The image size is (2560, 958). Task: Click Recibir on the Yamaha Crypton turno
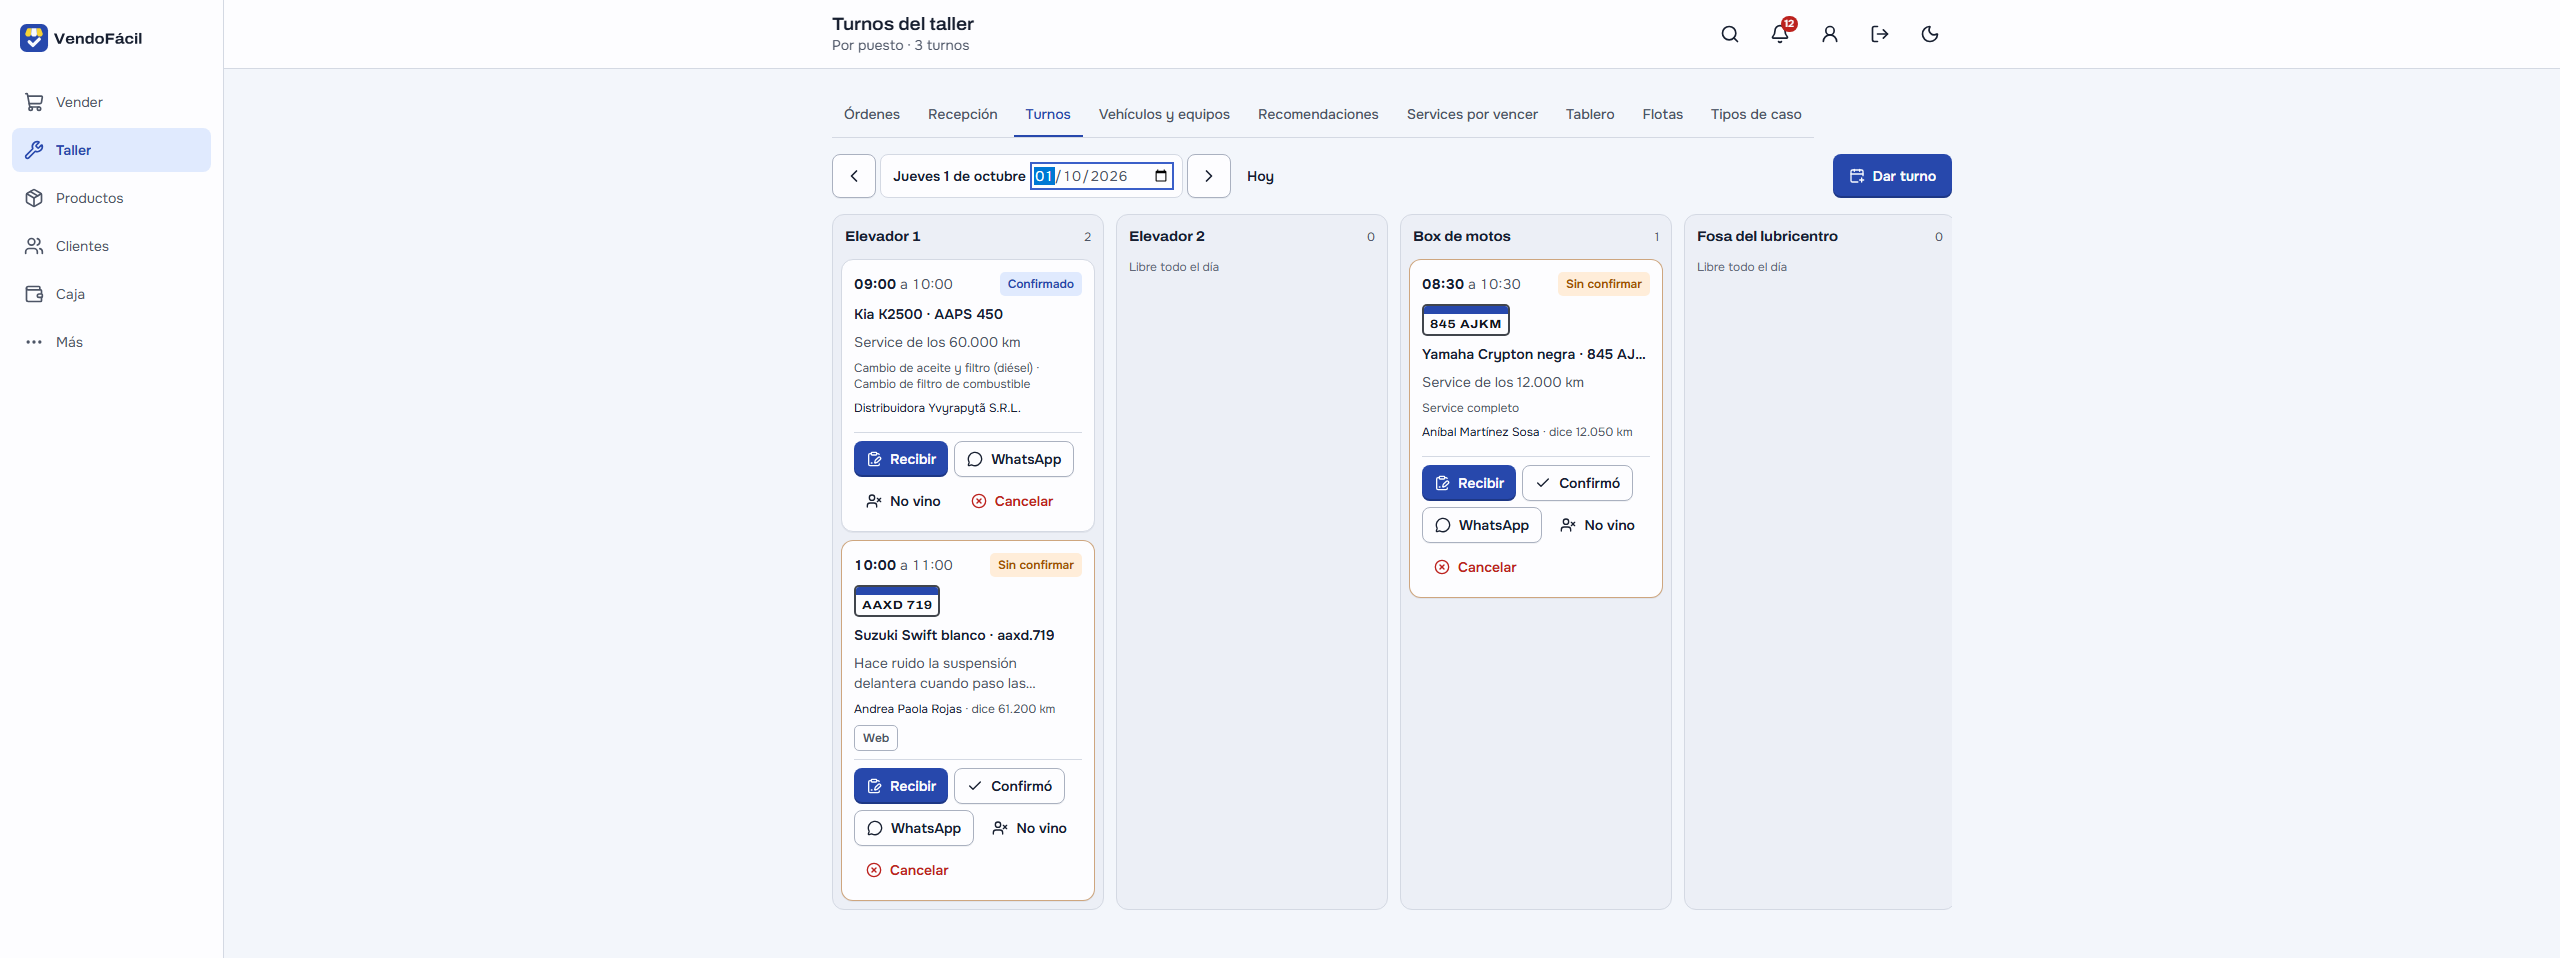click(x=1469, y=483)
